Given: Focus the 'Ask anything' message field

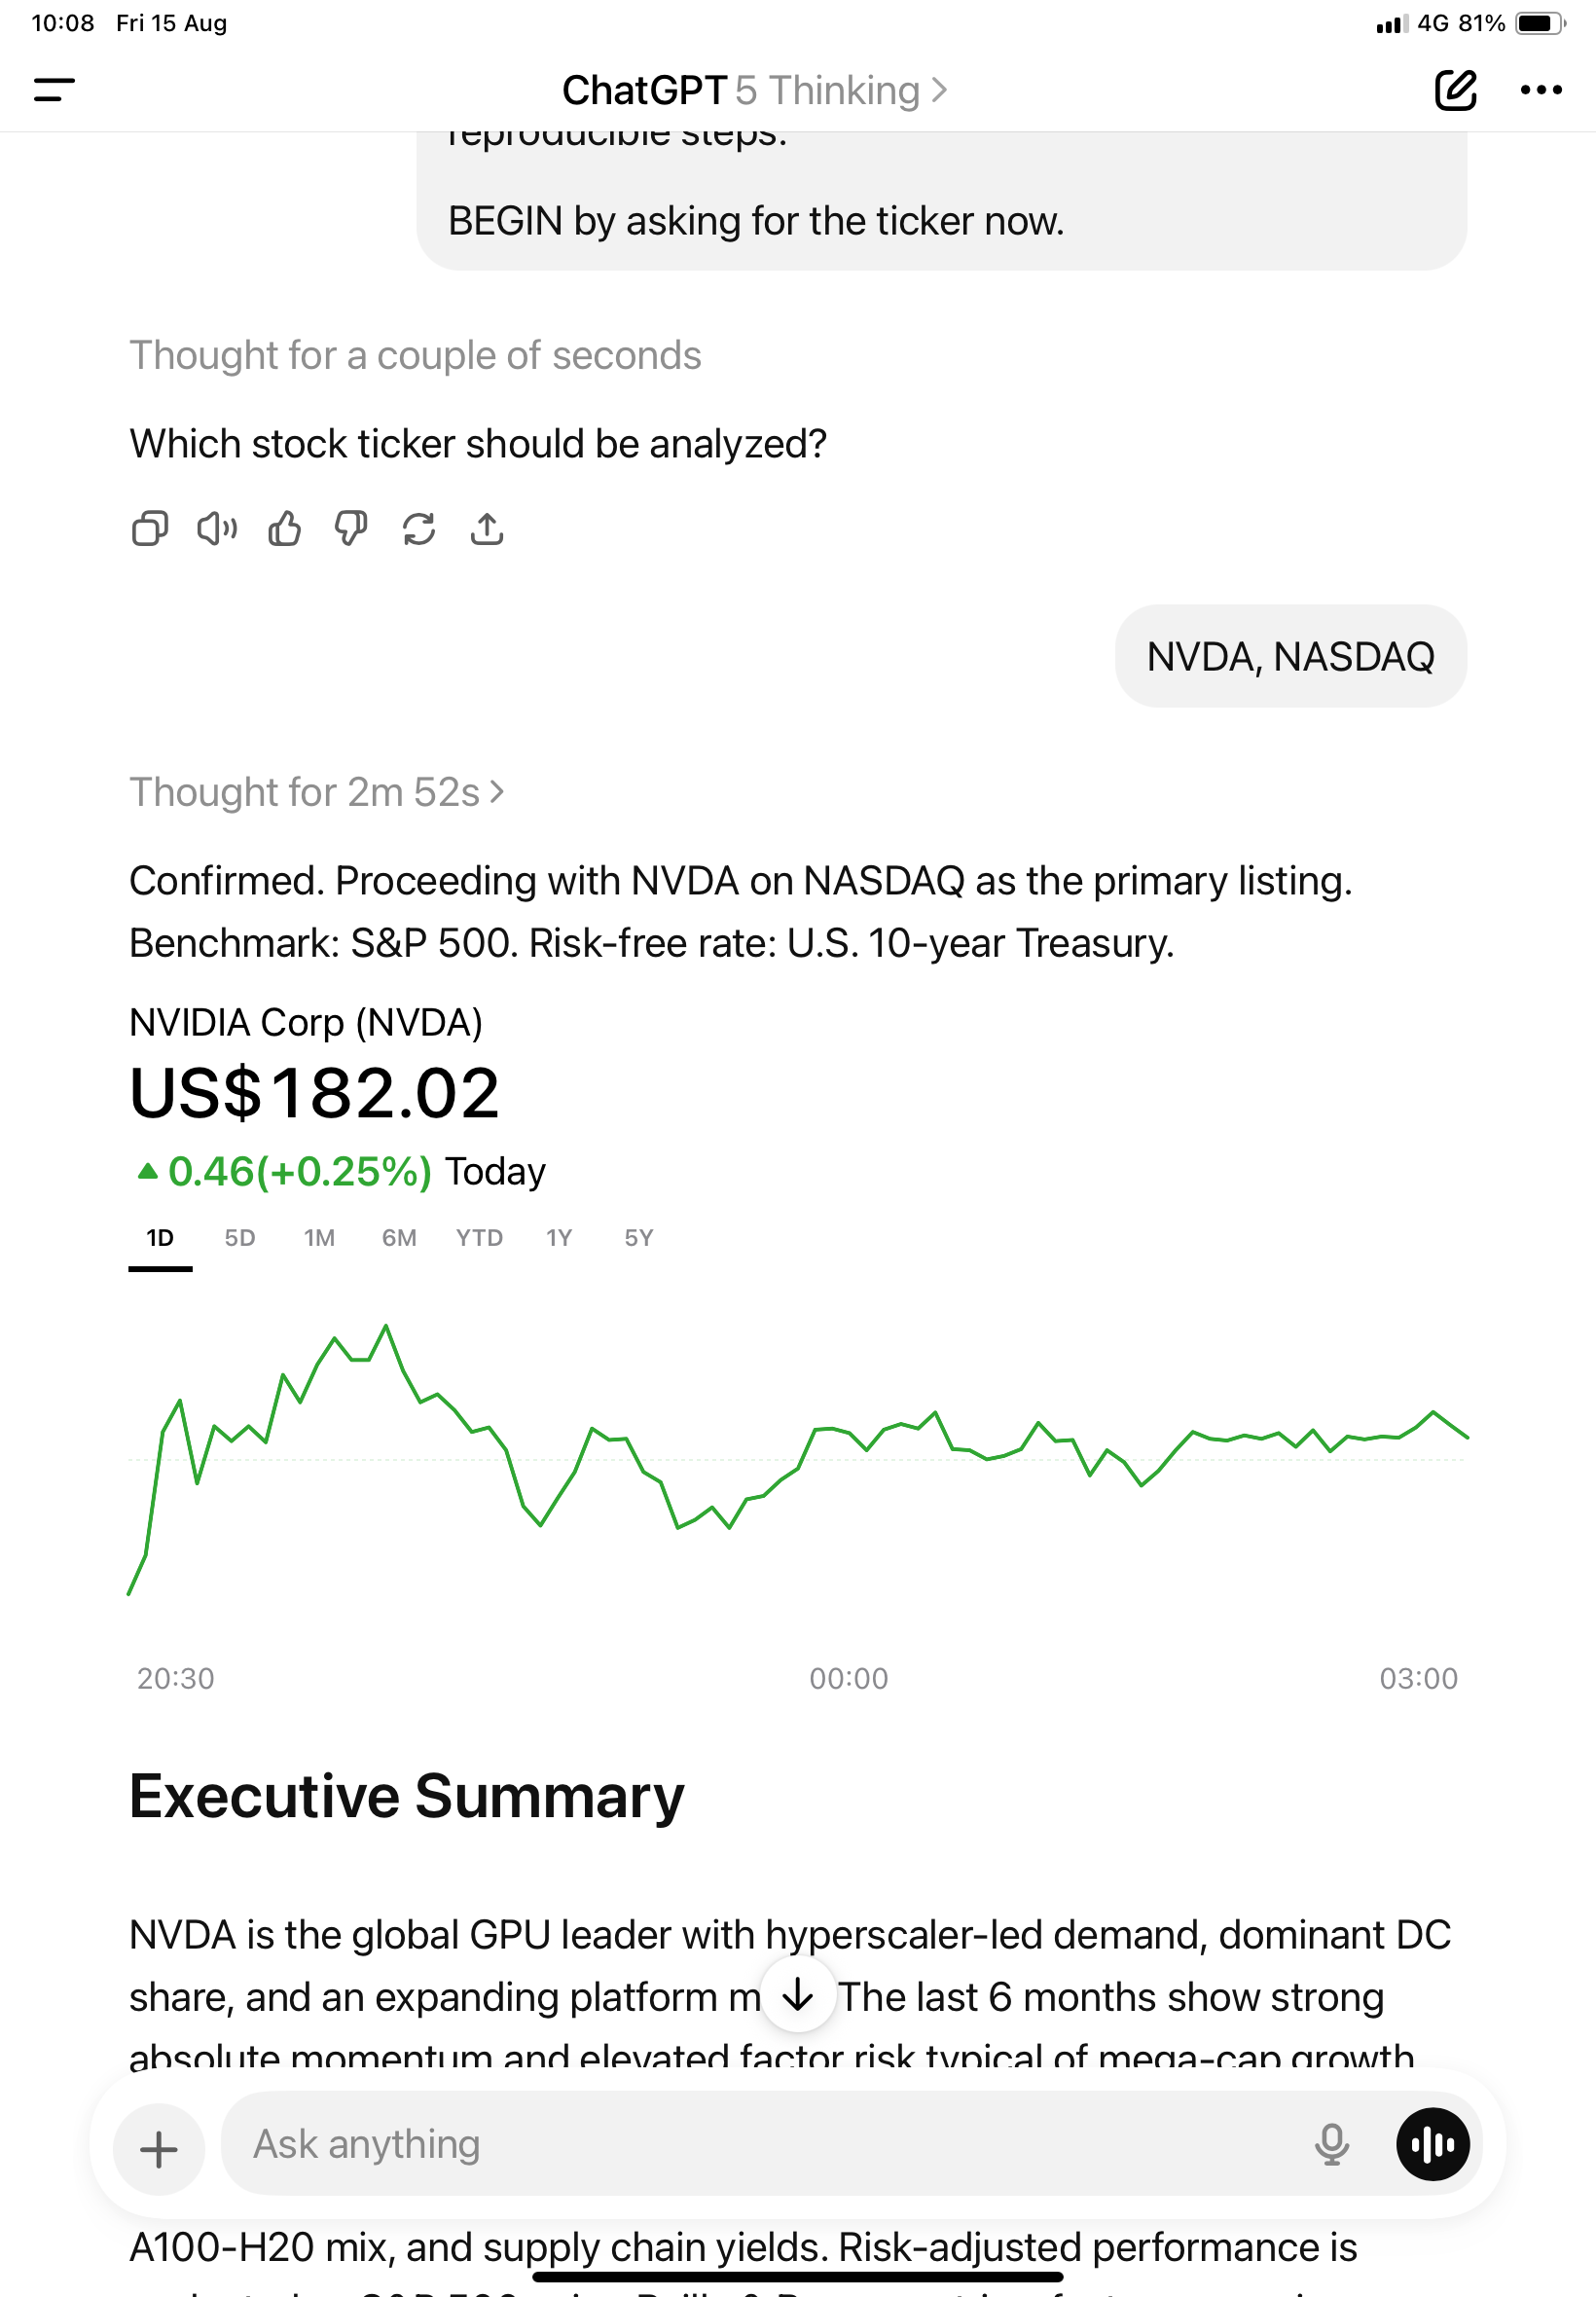Looking at the screenshot, I should (x=760, y=2144).
